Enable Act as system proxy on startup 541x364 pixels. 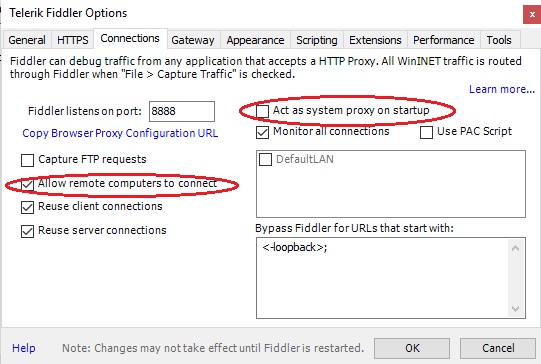click(x=262, y=111)
